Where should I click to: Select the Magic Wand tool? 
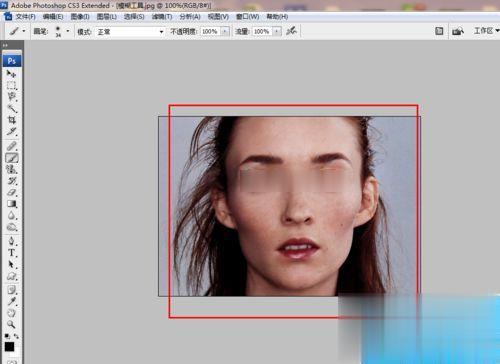tap(11, 108)
